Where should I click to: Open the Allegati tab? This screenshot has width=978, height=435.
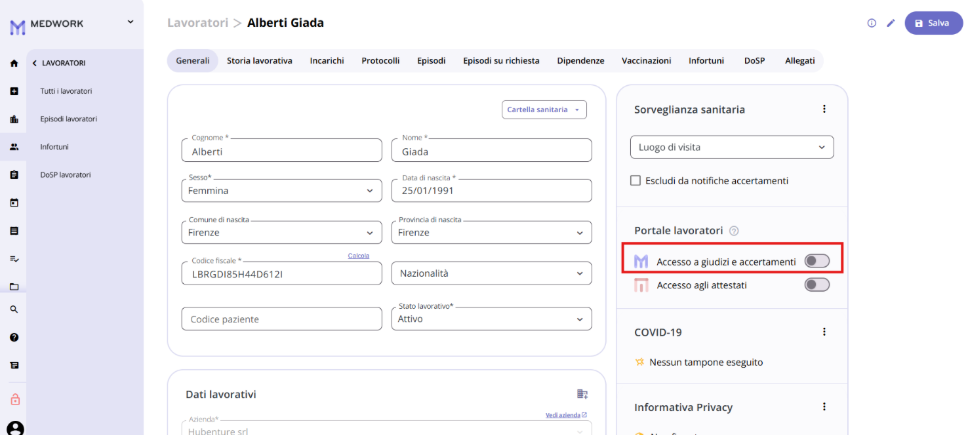click(x=800, y=61)
